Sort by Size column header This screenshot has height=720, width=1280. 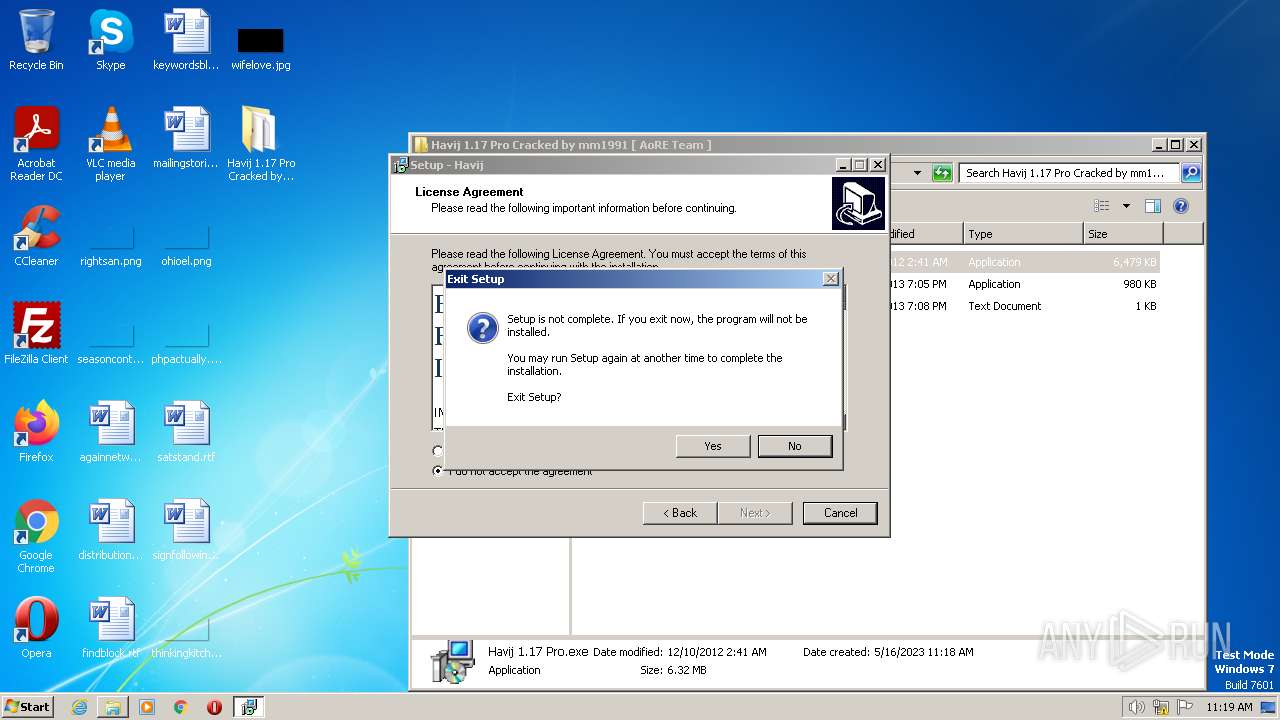[x=1123, y=234]
